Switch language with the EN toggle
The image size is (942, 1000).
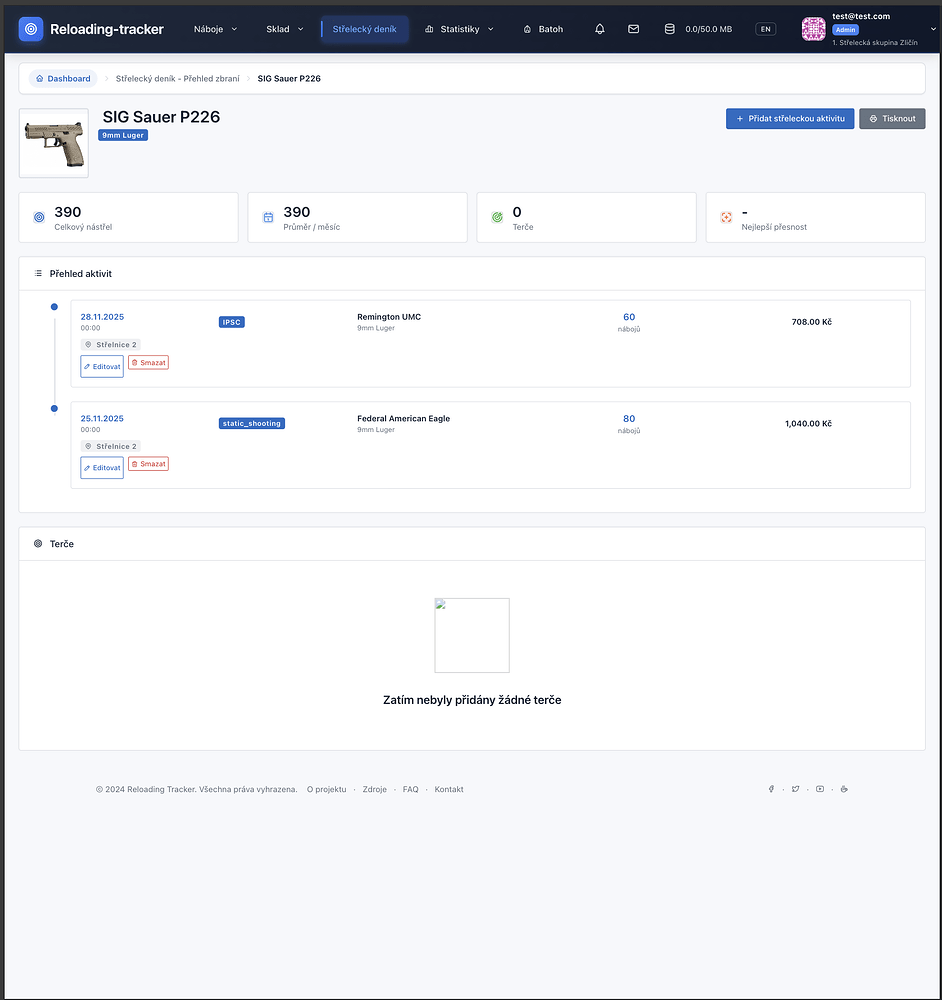tap(766, 29)
